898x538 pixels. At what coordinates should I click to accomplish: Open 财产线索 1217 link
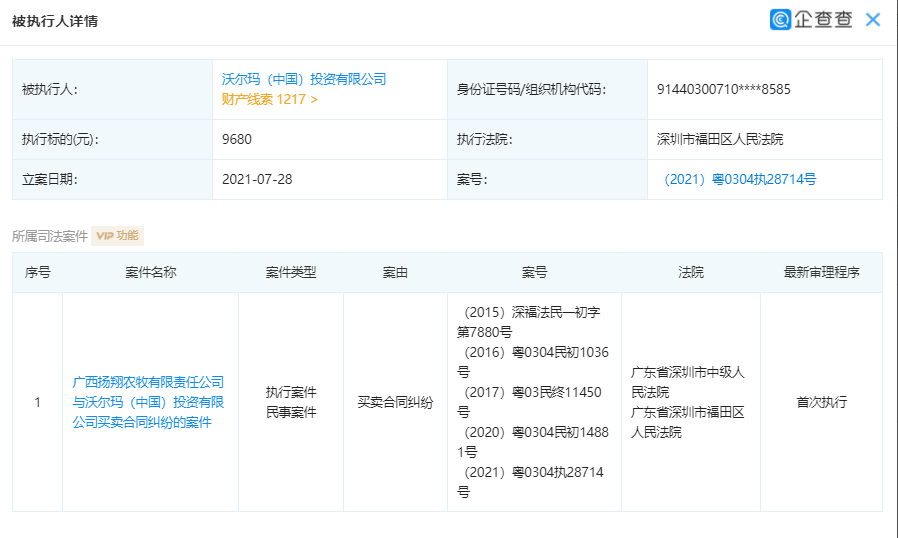(x=270, y=99)
